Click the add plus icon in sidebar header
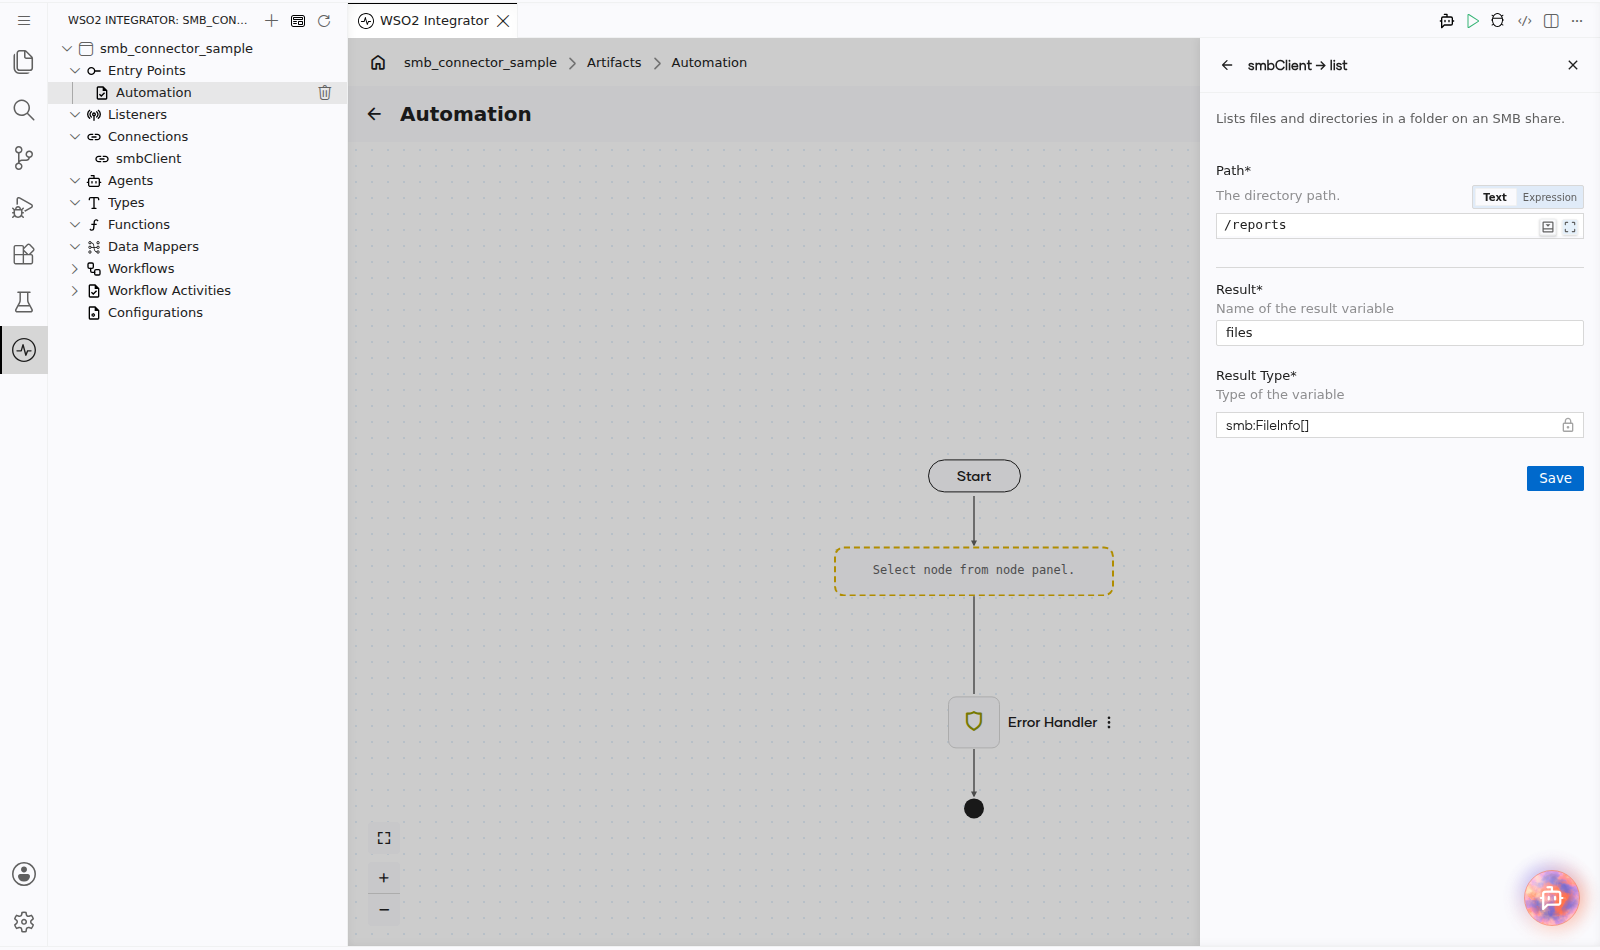Viewport: 1600px width, 950px height. coord(271,20)
